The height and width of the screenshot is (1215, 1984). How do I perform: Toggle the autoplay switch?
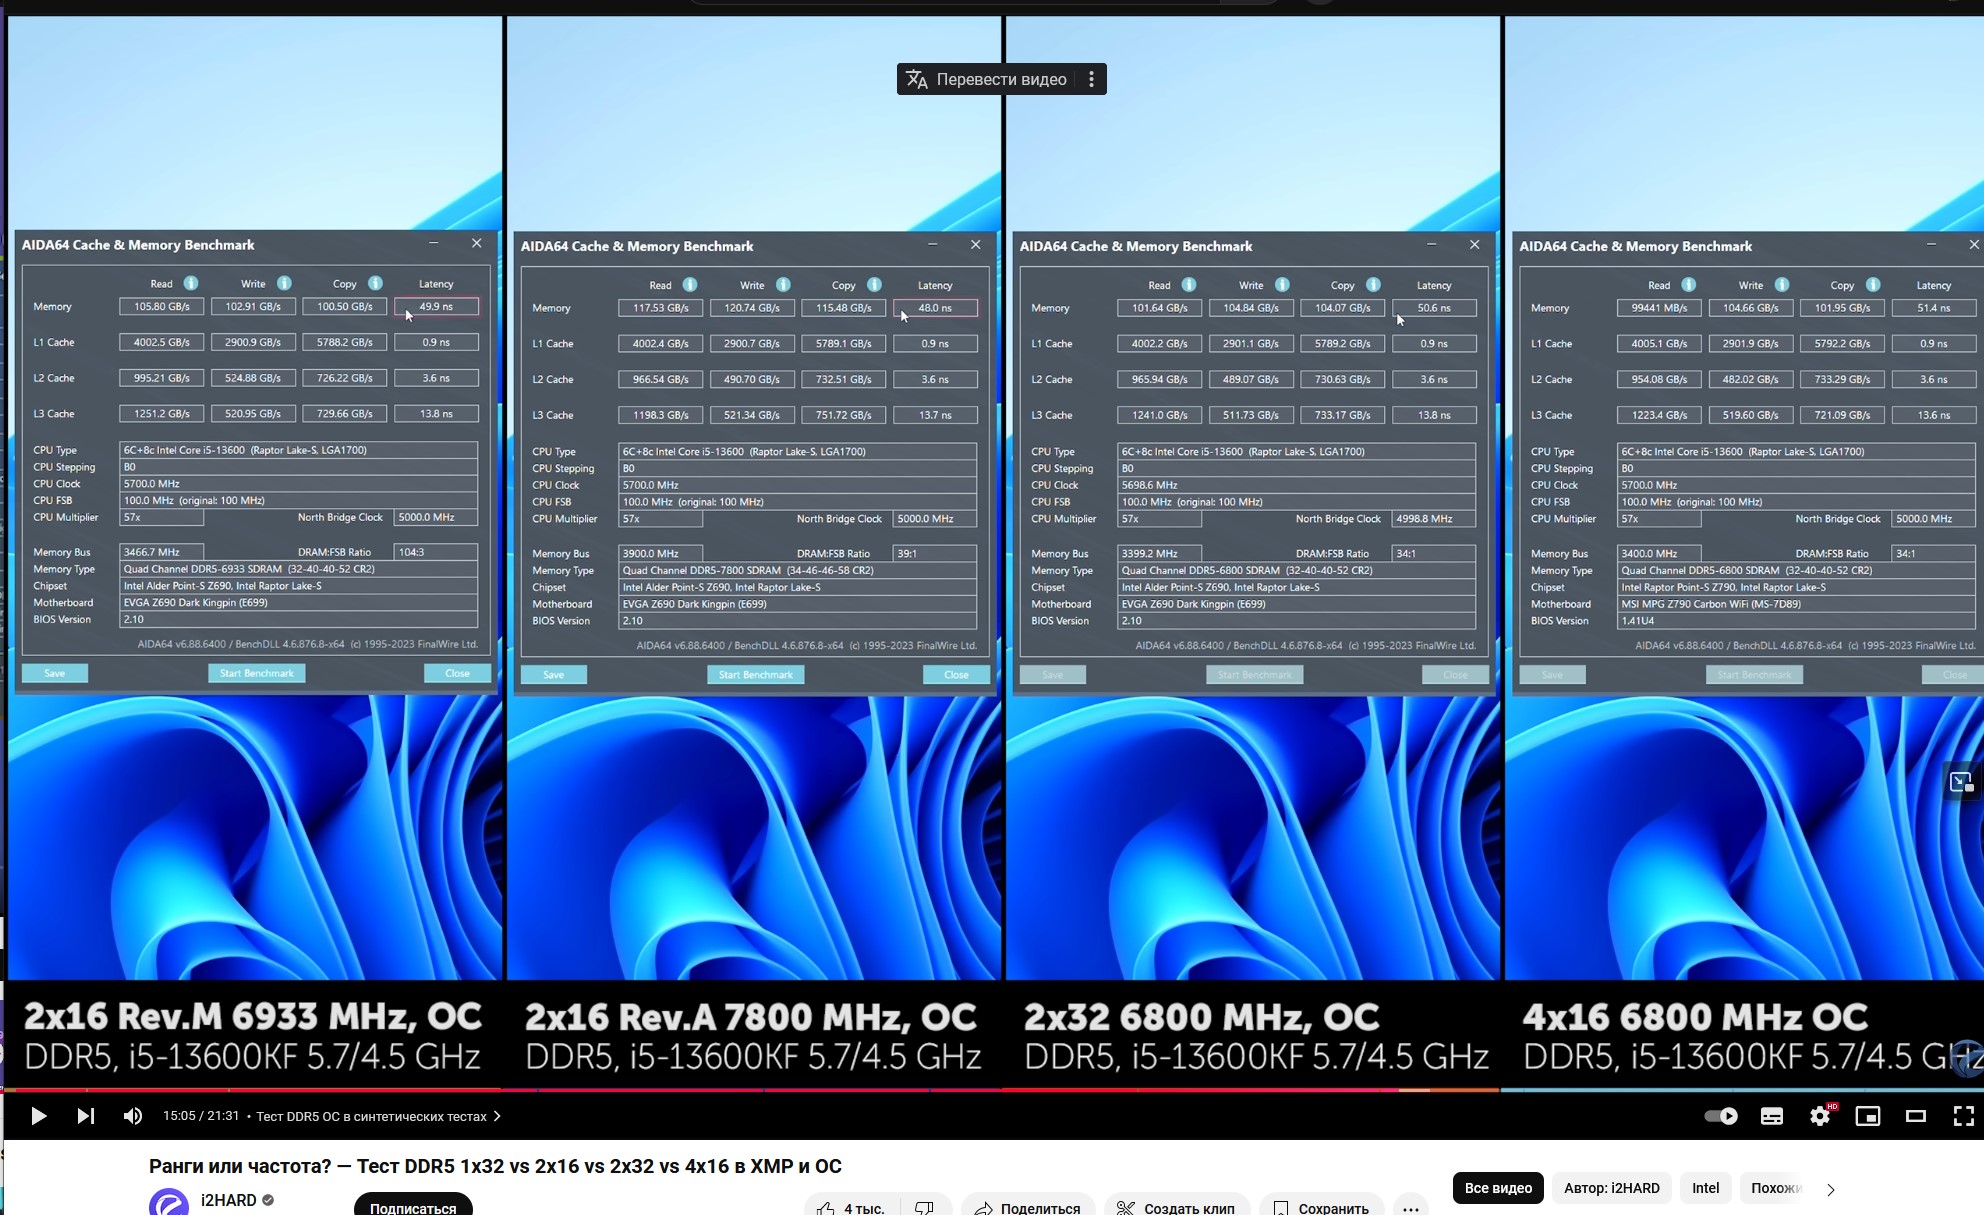[1720, 1116]
